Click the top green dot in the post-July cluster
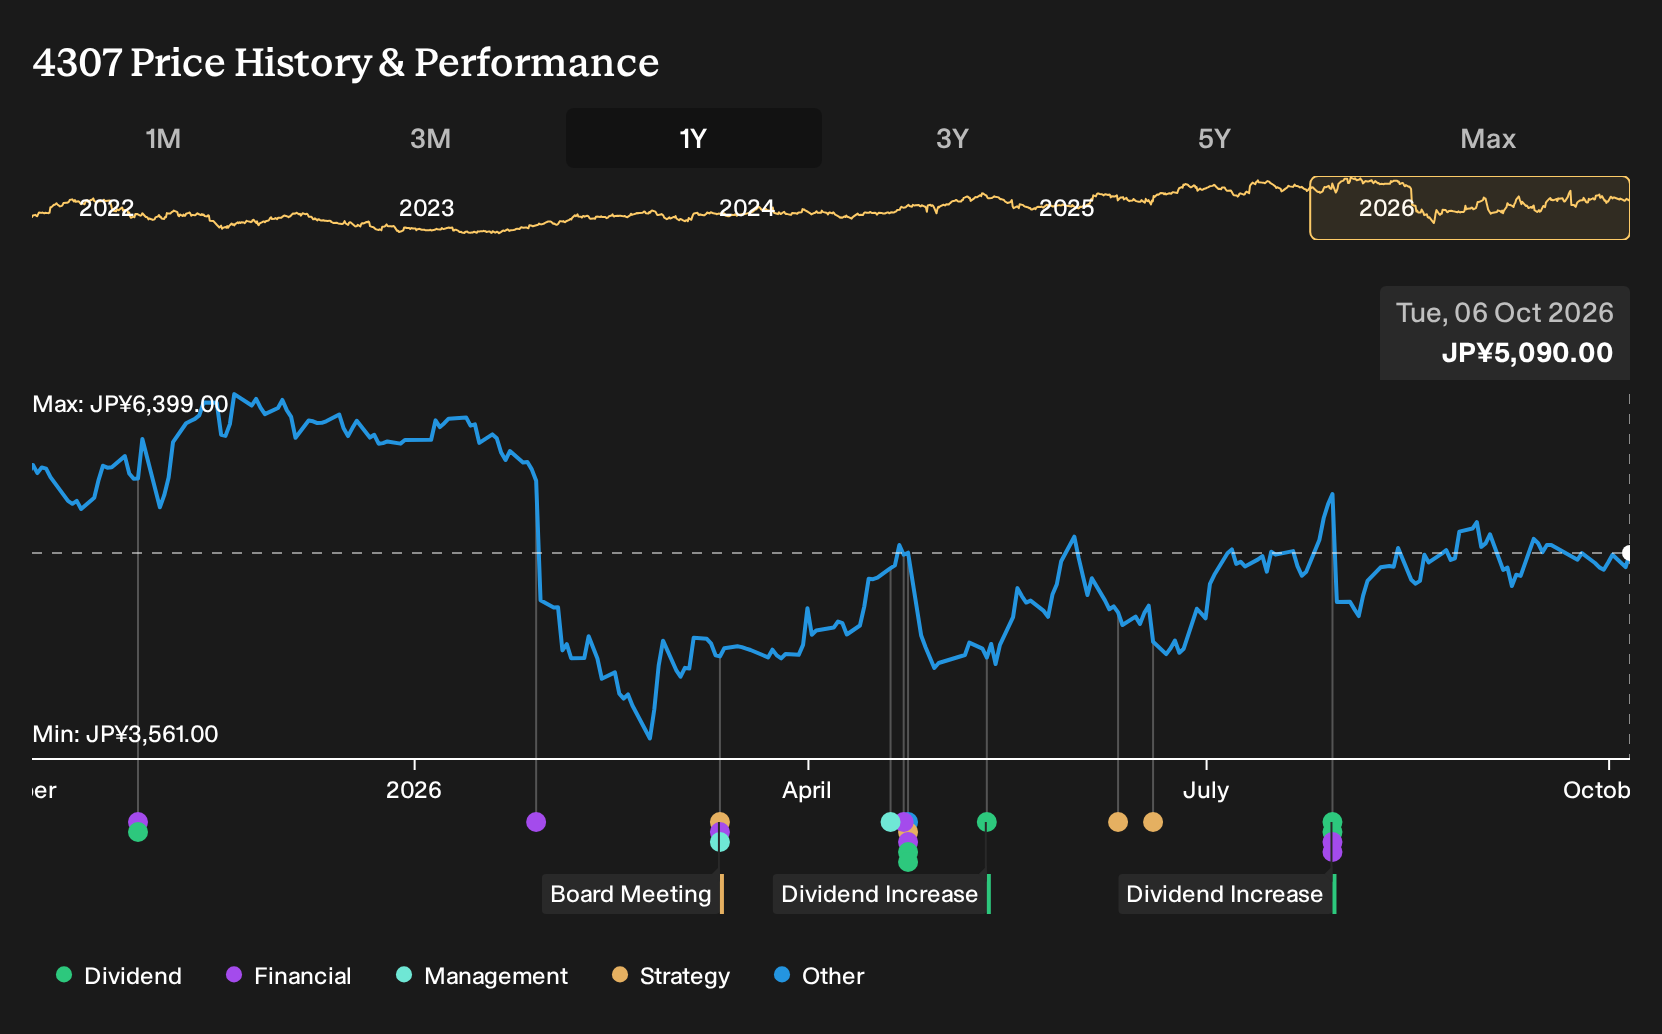The width and height of the screenshot is (1662, 1034). click(x=1332, y=821)
